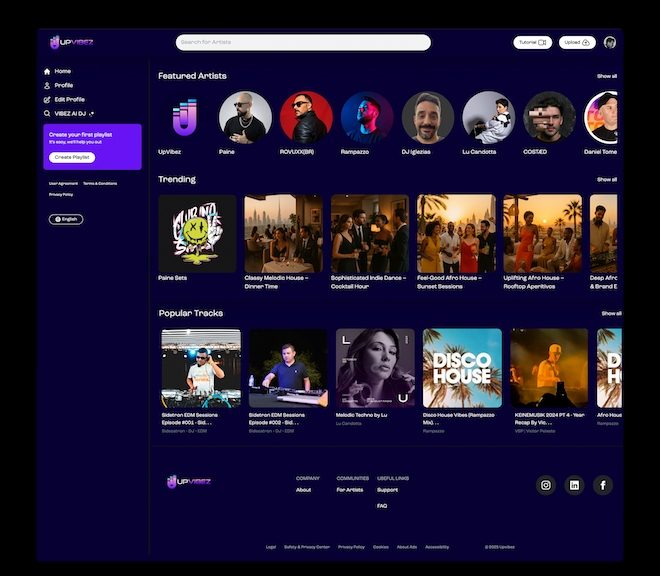660x576 pixels.
Task: Open For Artists footer link
Action: point(350,490)
